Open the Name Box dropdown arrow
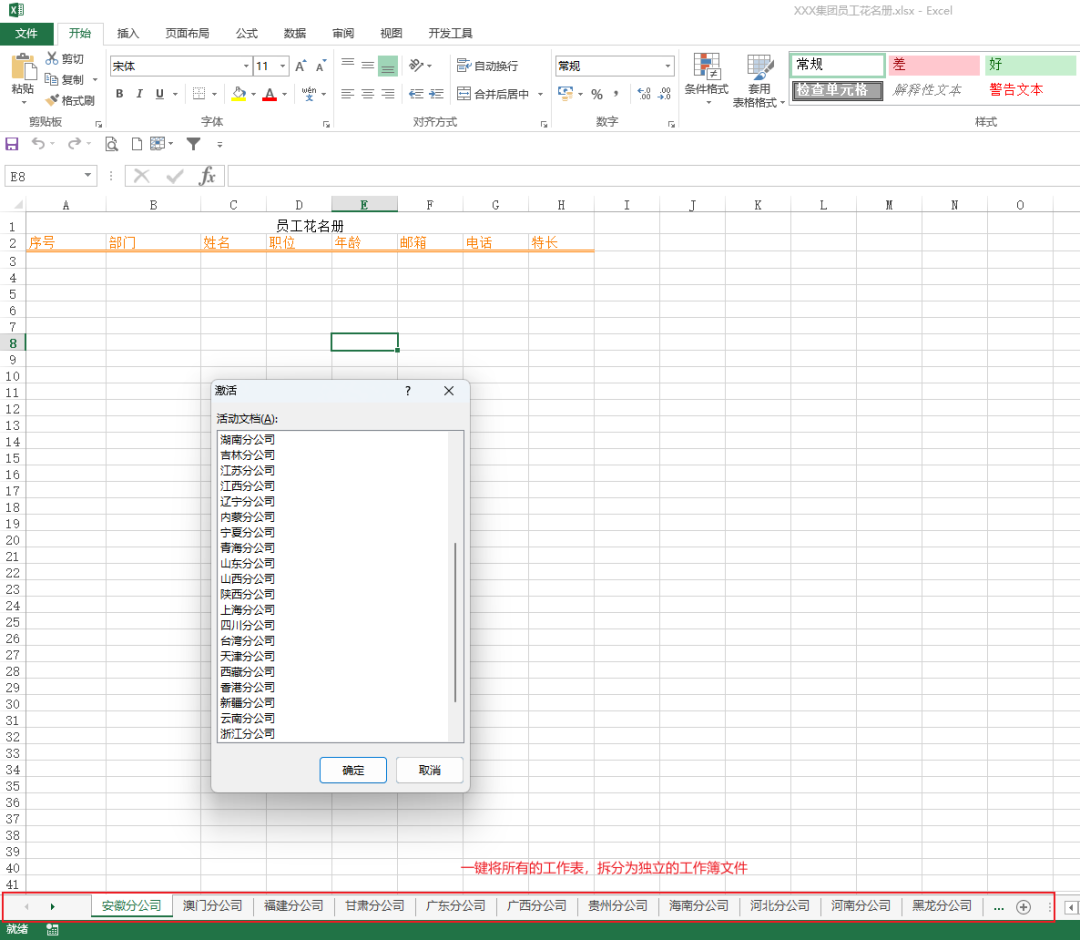This screenshot has height=940, width=1080. [x=88, y=176]
